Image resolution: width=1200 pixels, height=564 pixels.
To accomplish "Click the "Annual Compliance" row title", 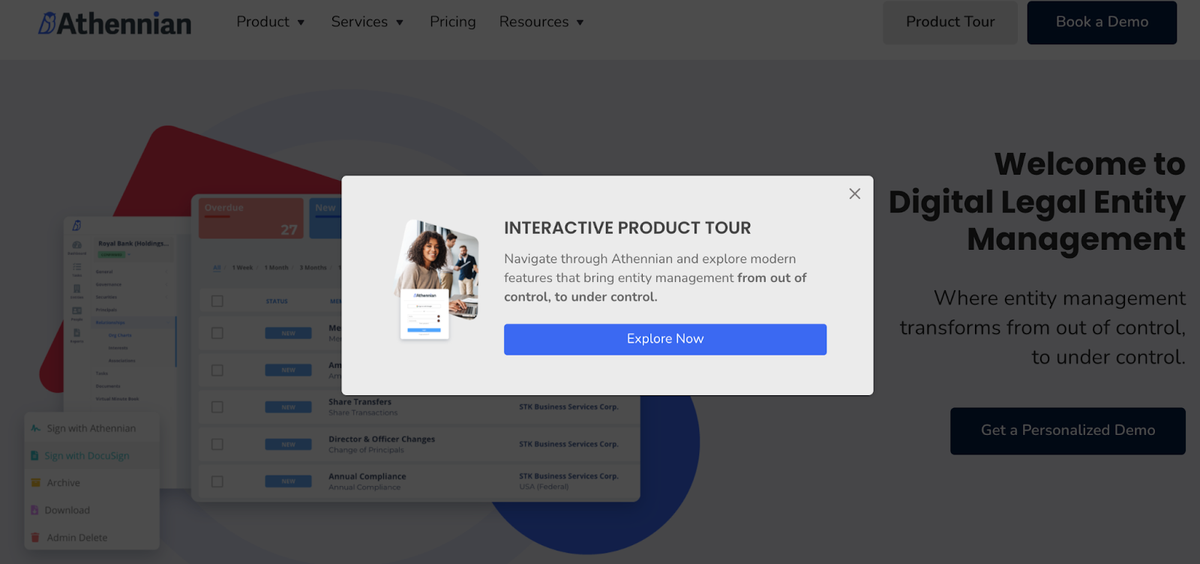I will [367, 476].
